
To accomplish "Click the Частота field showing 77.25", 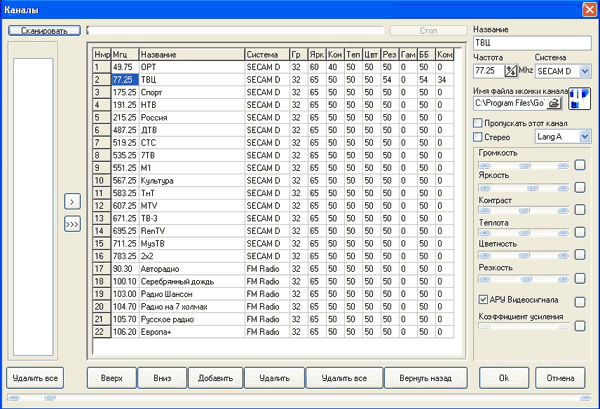I will 489,71.
